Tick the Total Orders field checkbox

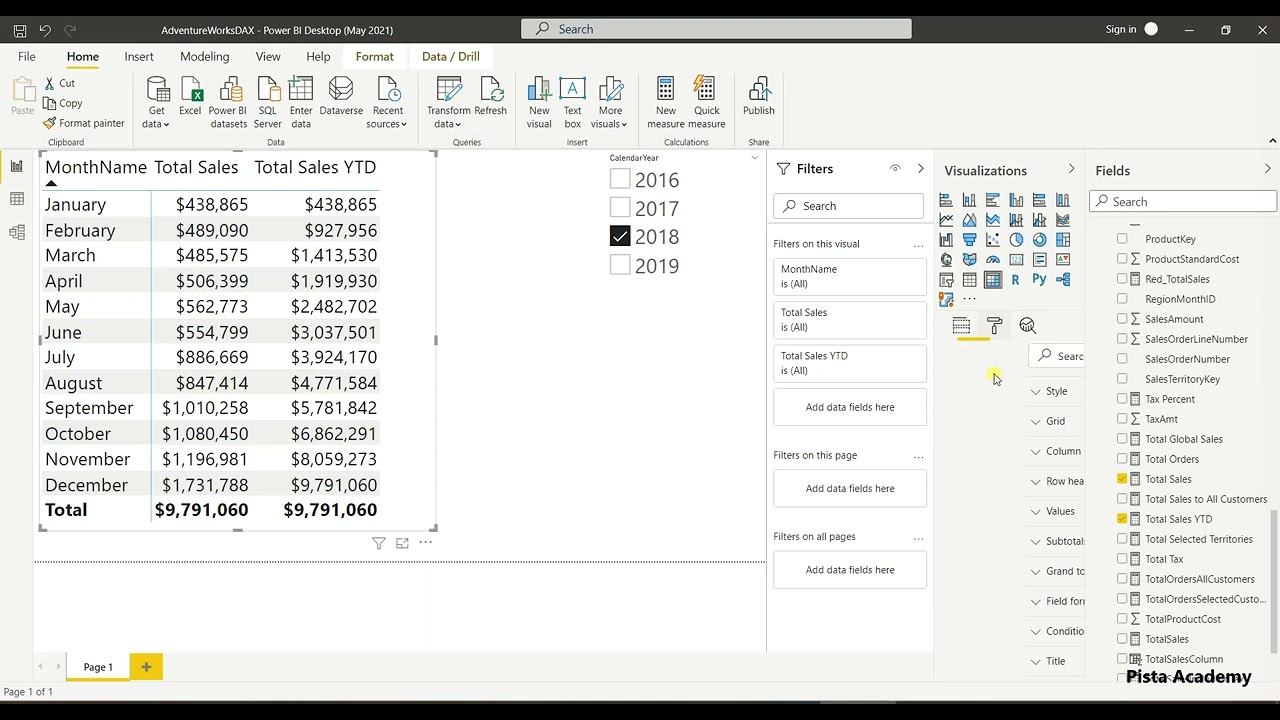(1122, 459)
